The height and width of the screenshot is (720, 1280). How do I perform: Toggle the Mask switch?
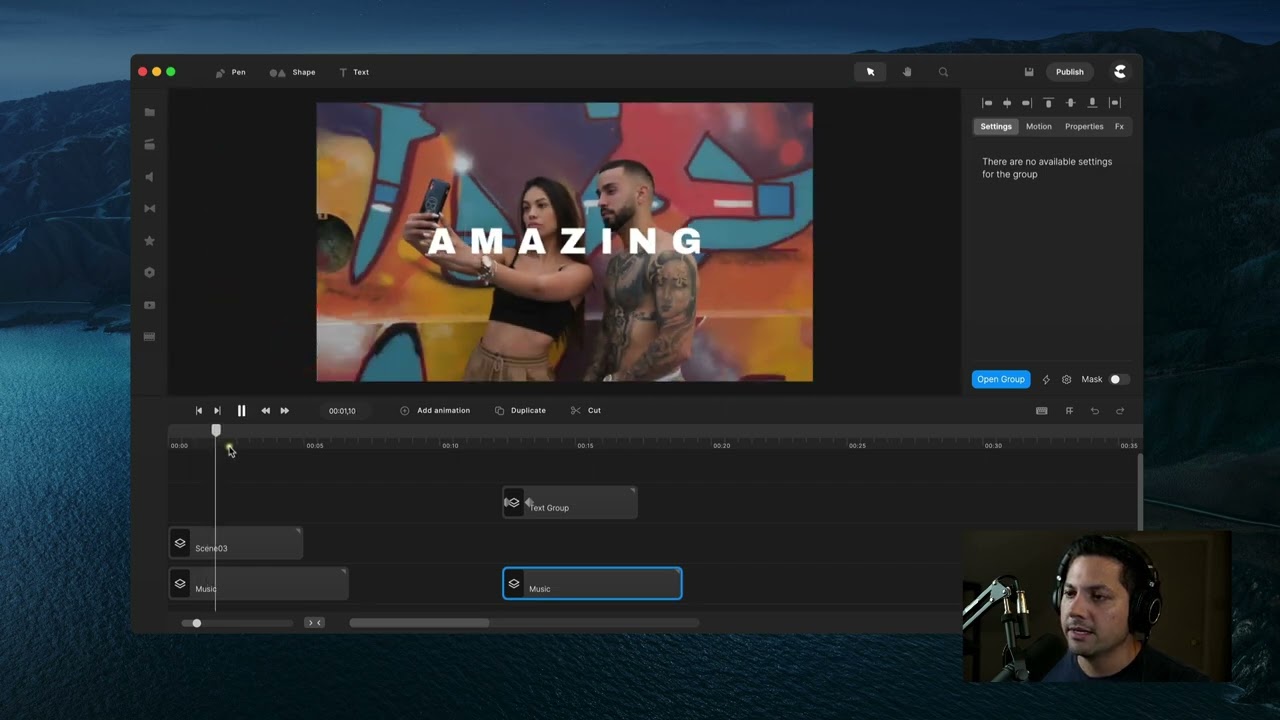point(1119,380)
